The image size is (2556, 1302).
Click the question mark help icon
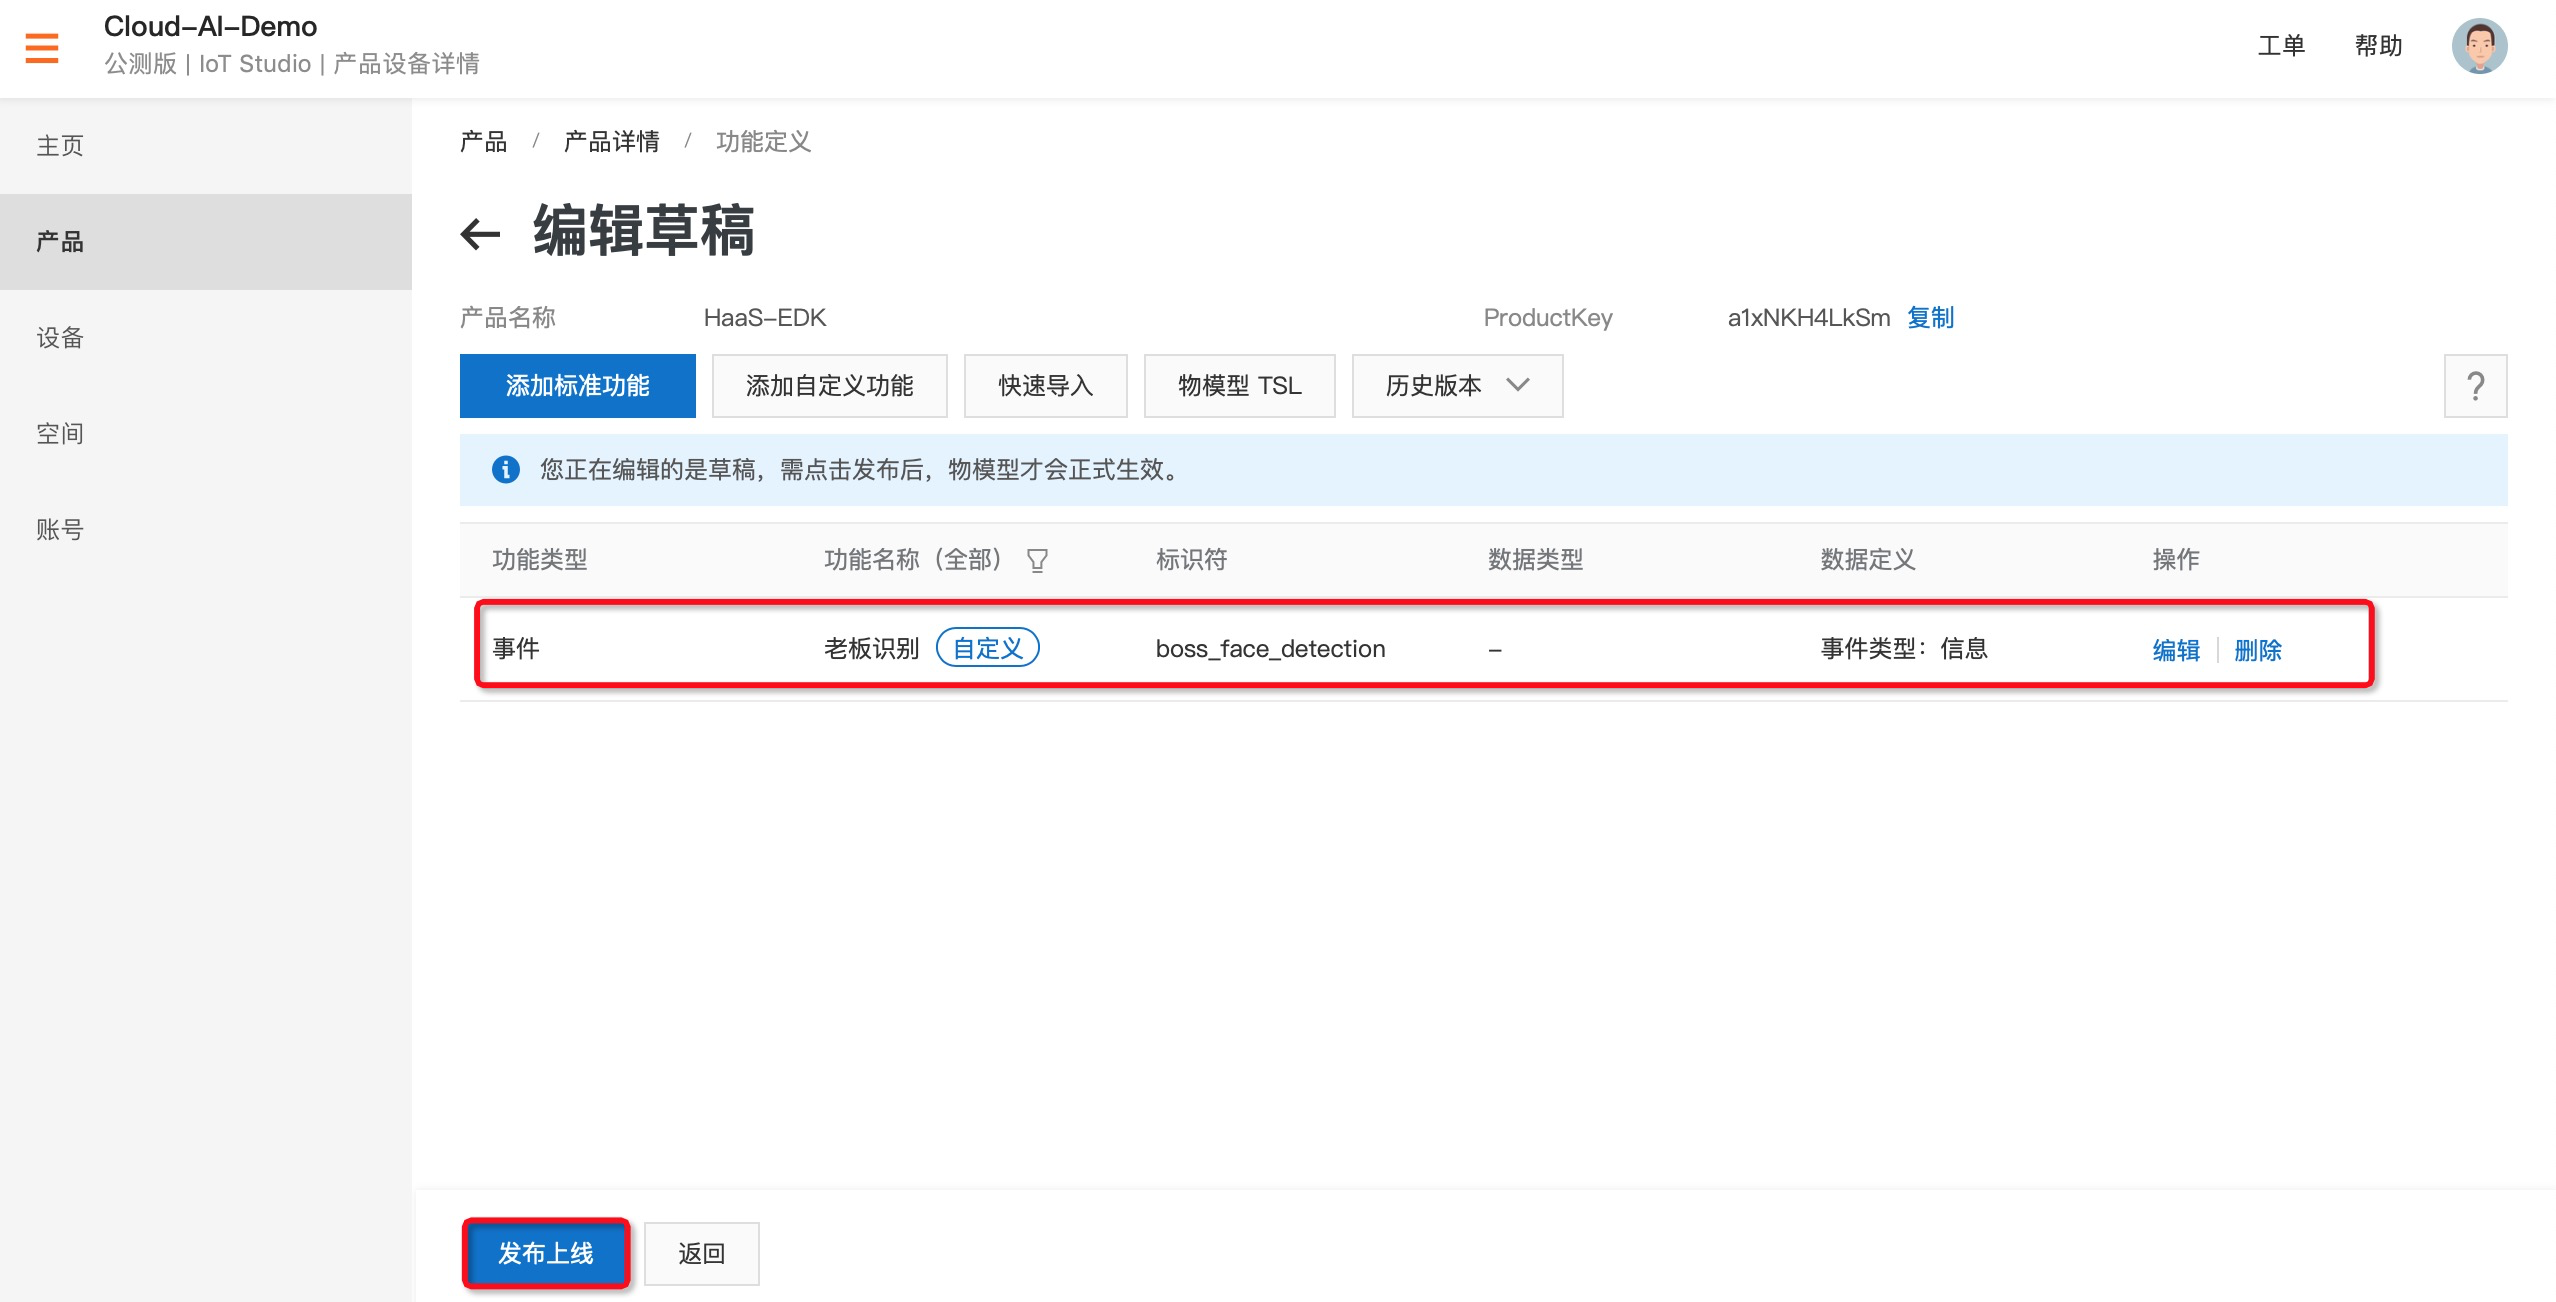(x=2475, y=386)
